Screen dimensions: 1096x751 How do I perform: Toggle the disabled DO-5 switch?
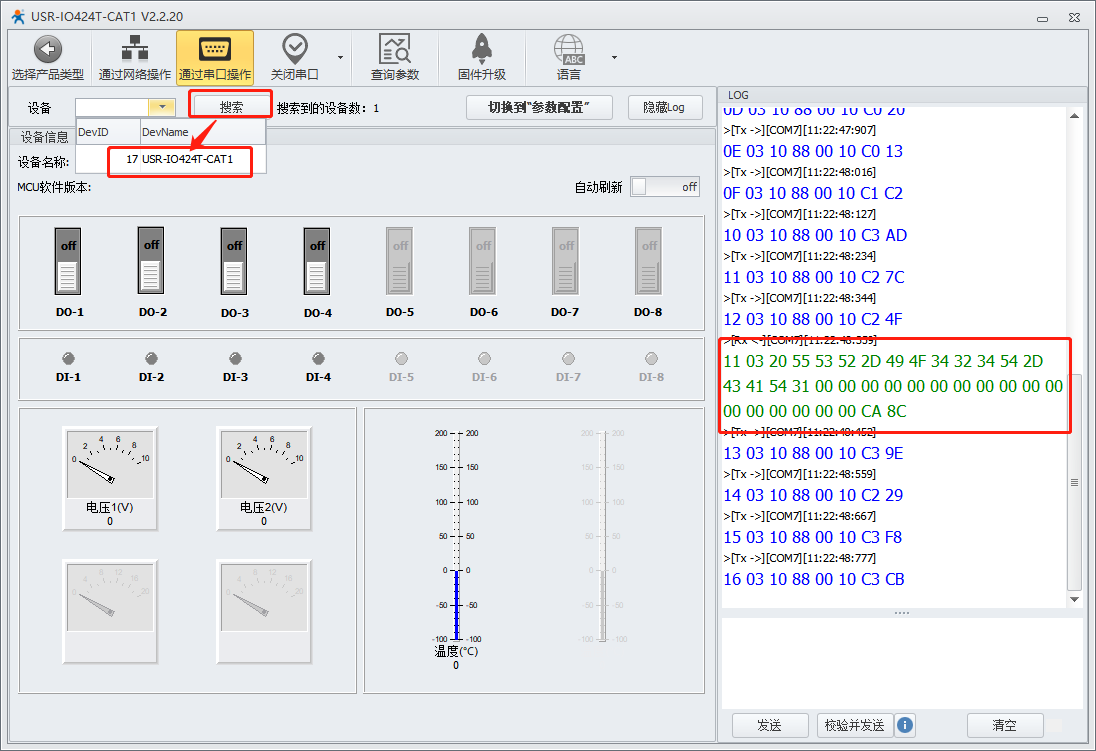[x=400, y=262]
